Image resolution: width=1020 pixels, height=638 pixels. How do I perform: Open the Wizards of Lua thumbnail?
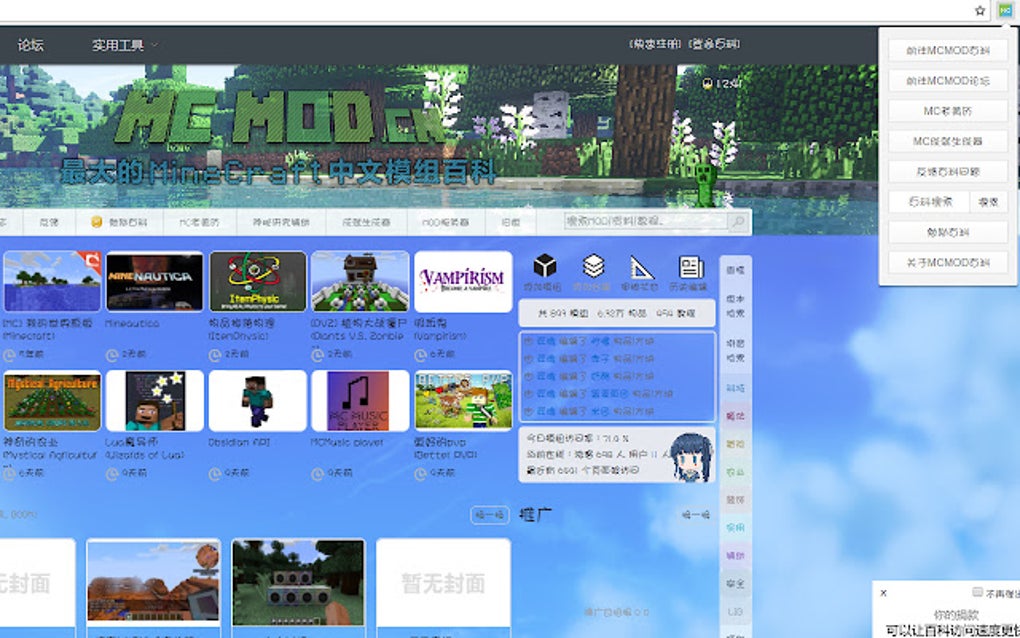coord(155,401)
